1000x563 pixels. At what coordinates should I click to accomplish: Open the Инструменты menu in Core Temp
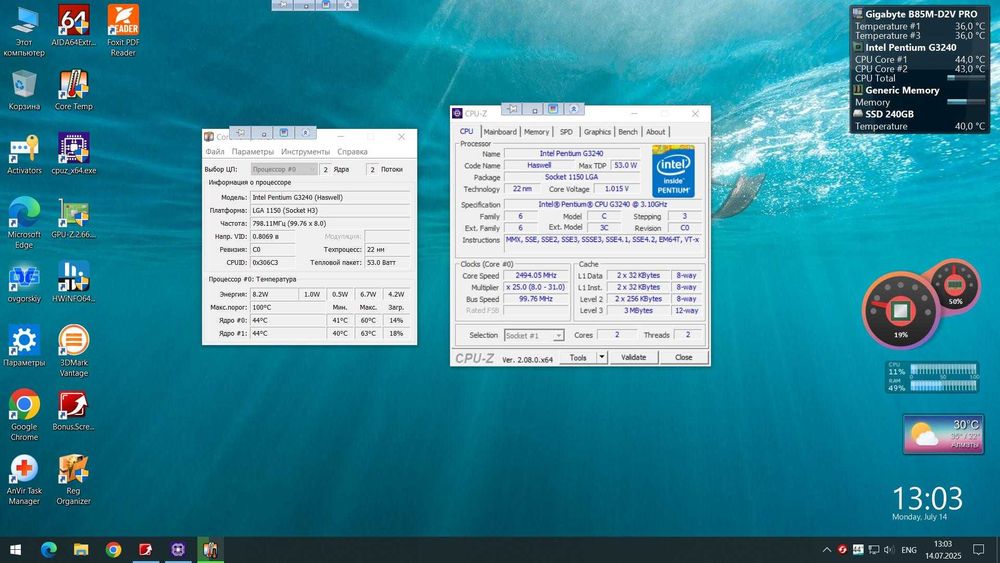pos(305,152)
